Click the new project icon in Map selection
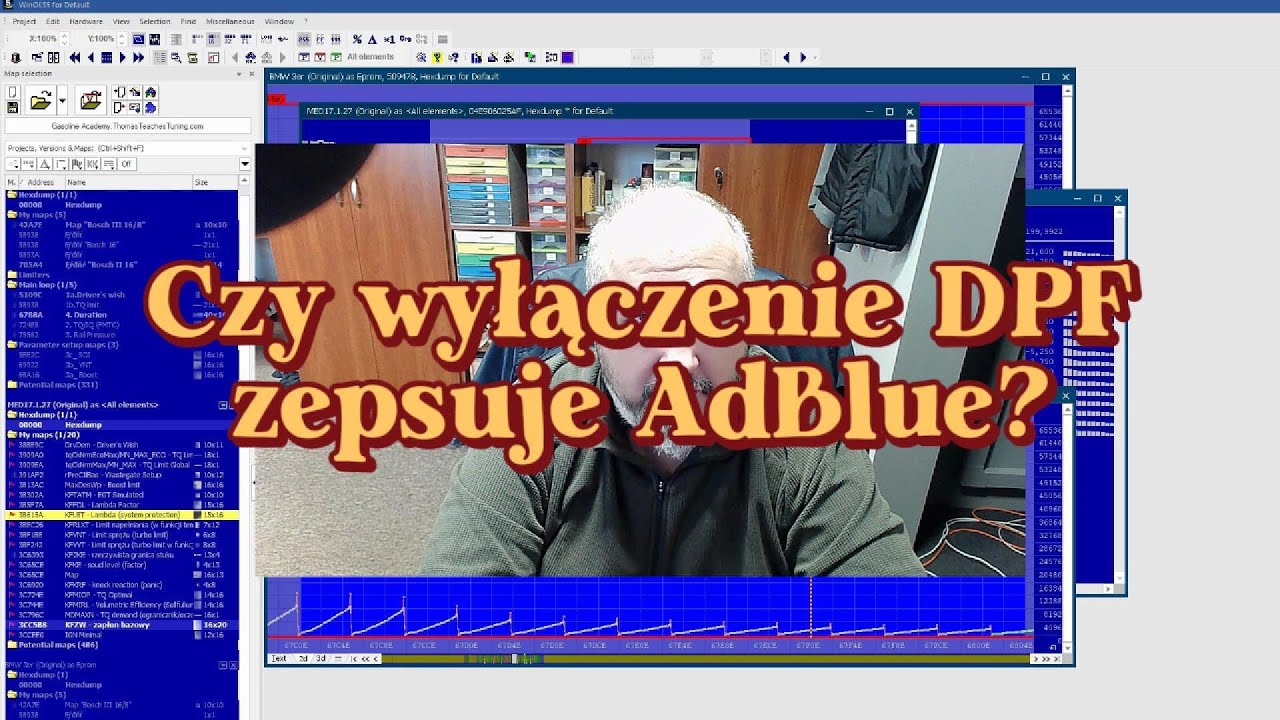This screenshot has height=720, width=1280. coord(13,92)
